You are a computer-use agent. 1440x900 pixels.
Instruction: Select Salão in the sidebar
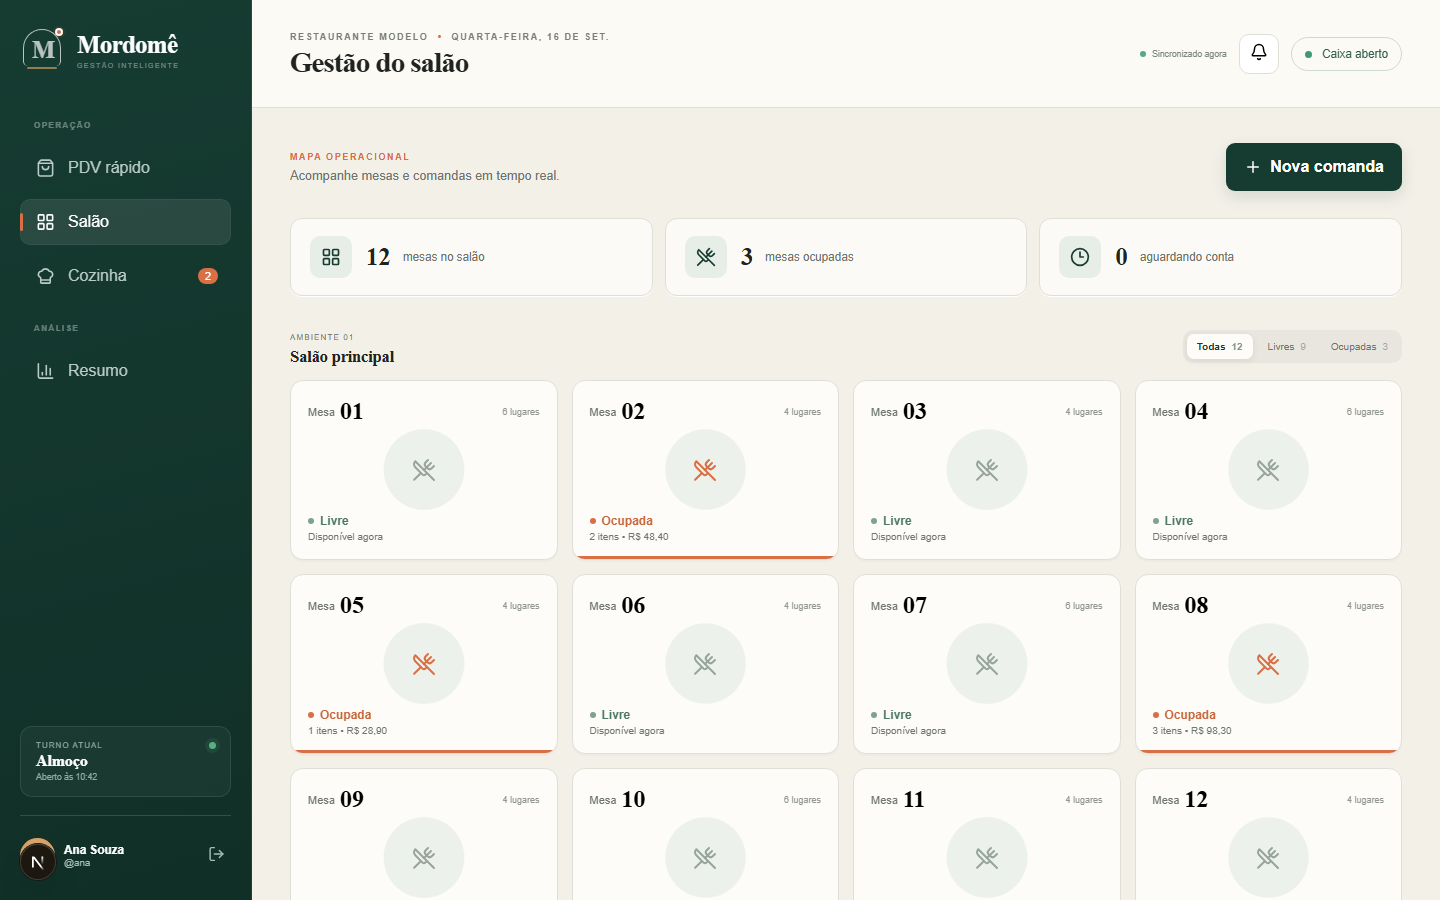pos(125,222)
